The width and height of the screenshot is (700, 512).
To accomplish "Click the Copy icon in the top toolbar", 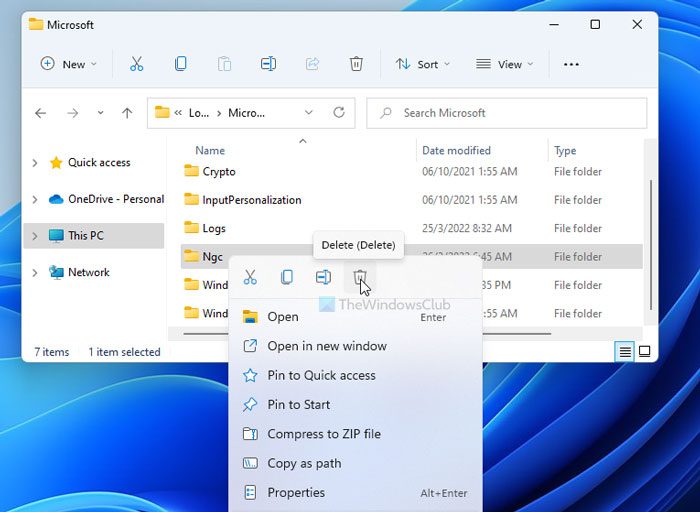I will point(180,64).
